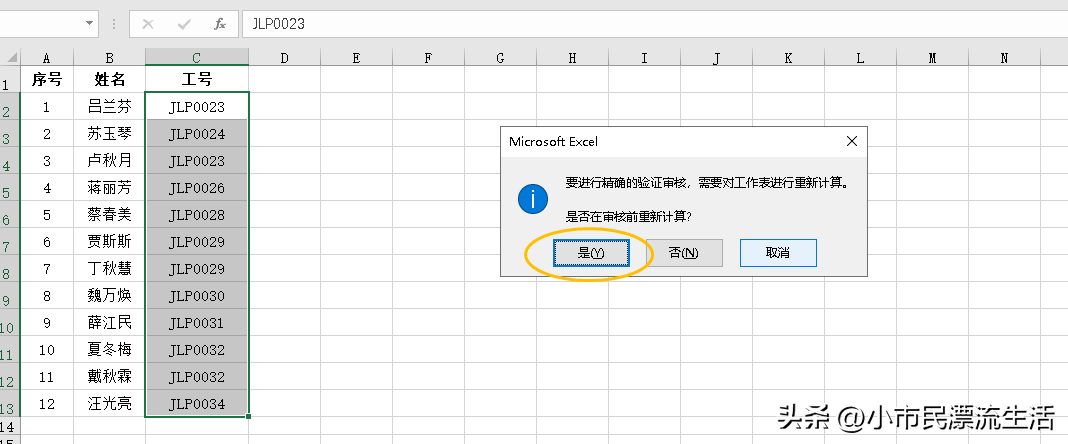Viewport: 1068px width, 444px height.
Task: Select column K header
Action: click(x=788, y=58)
